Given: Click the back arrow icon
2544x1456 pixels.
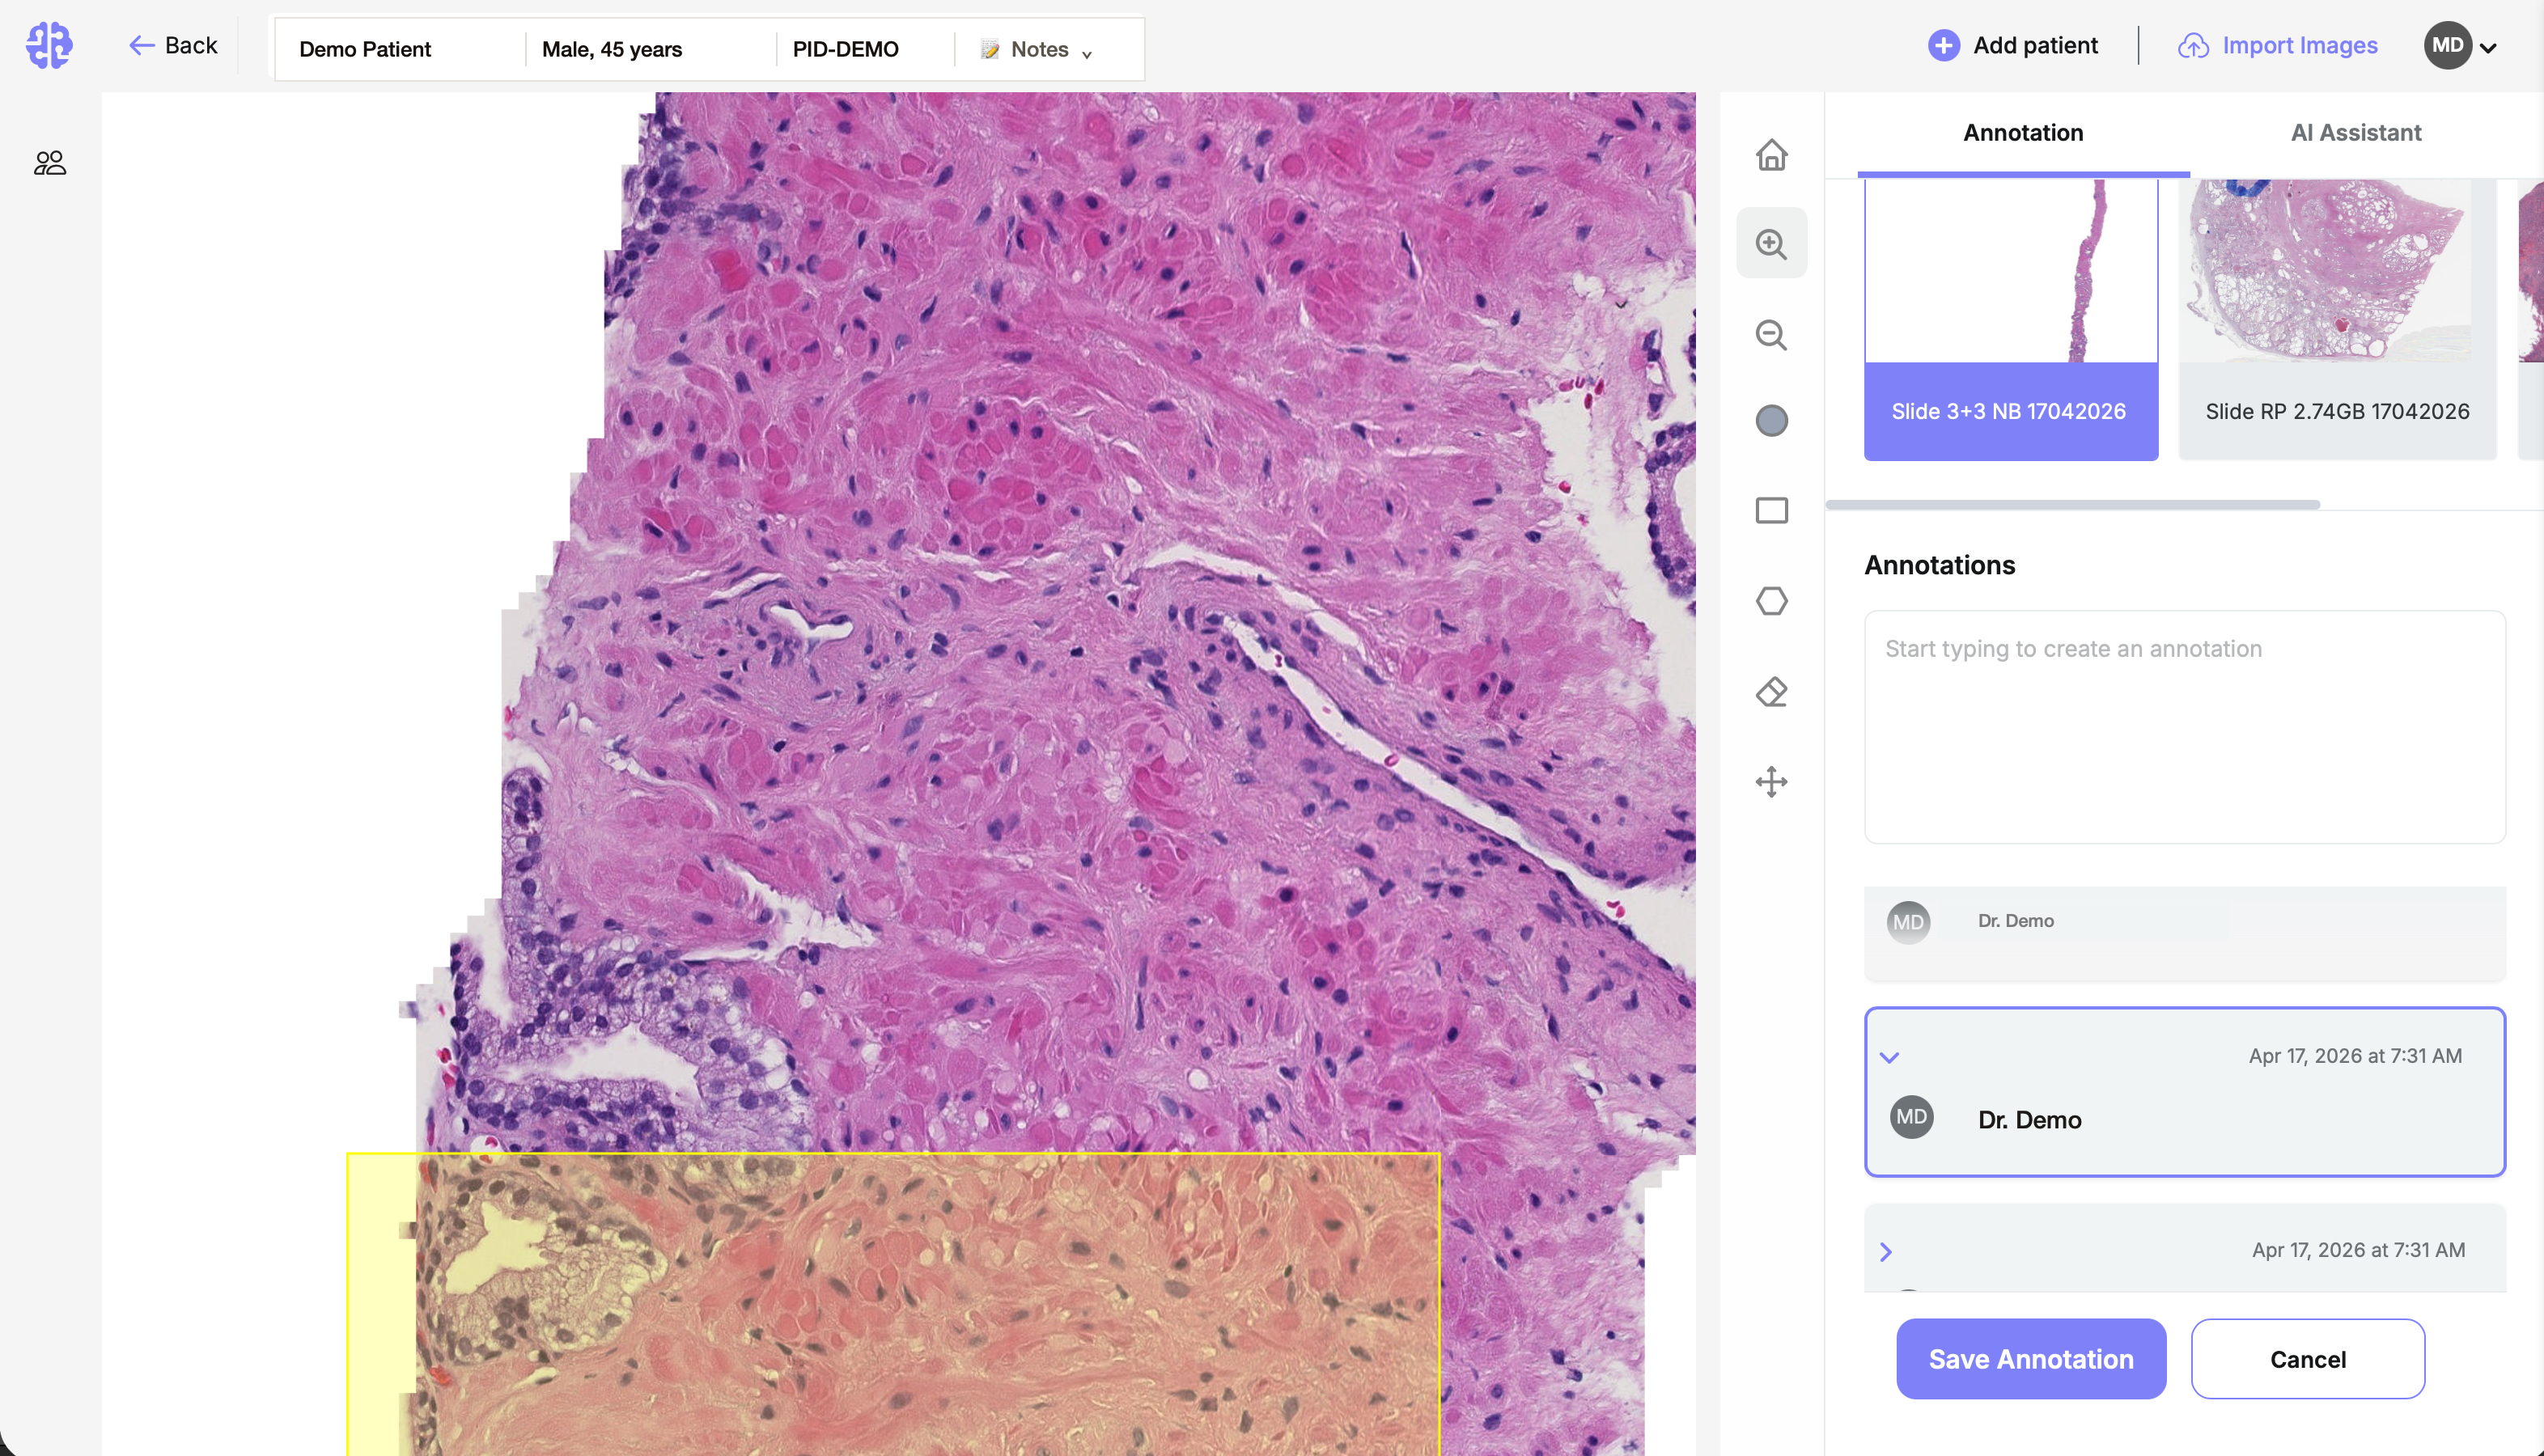Looking at the screenshot, I should point(142,45).
